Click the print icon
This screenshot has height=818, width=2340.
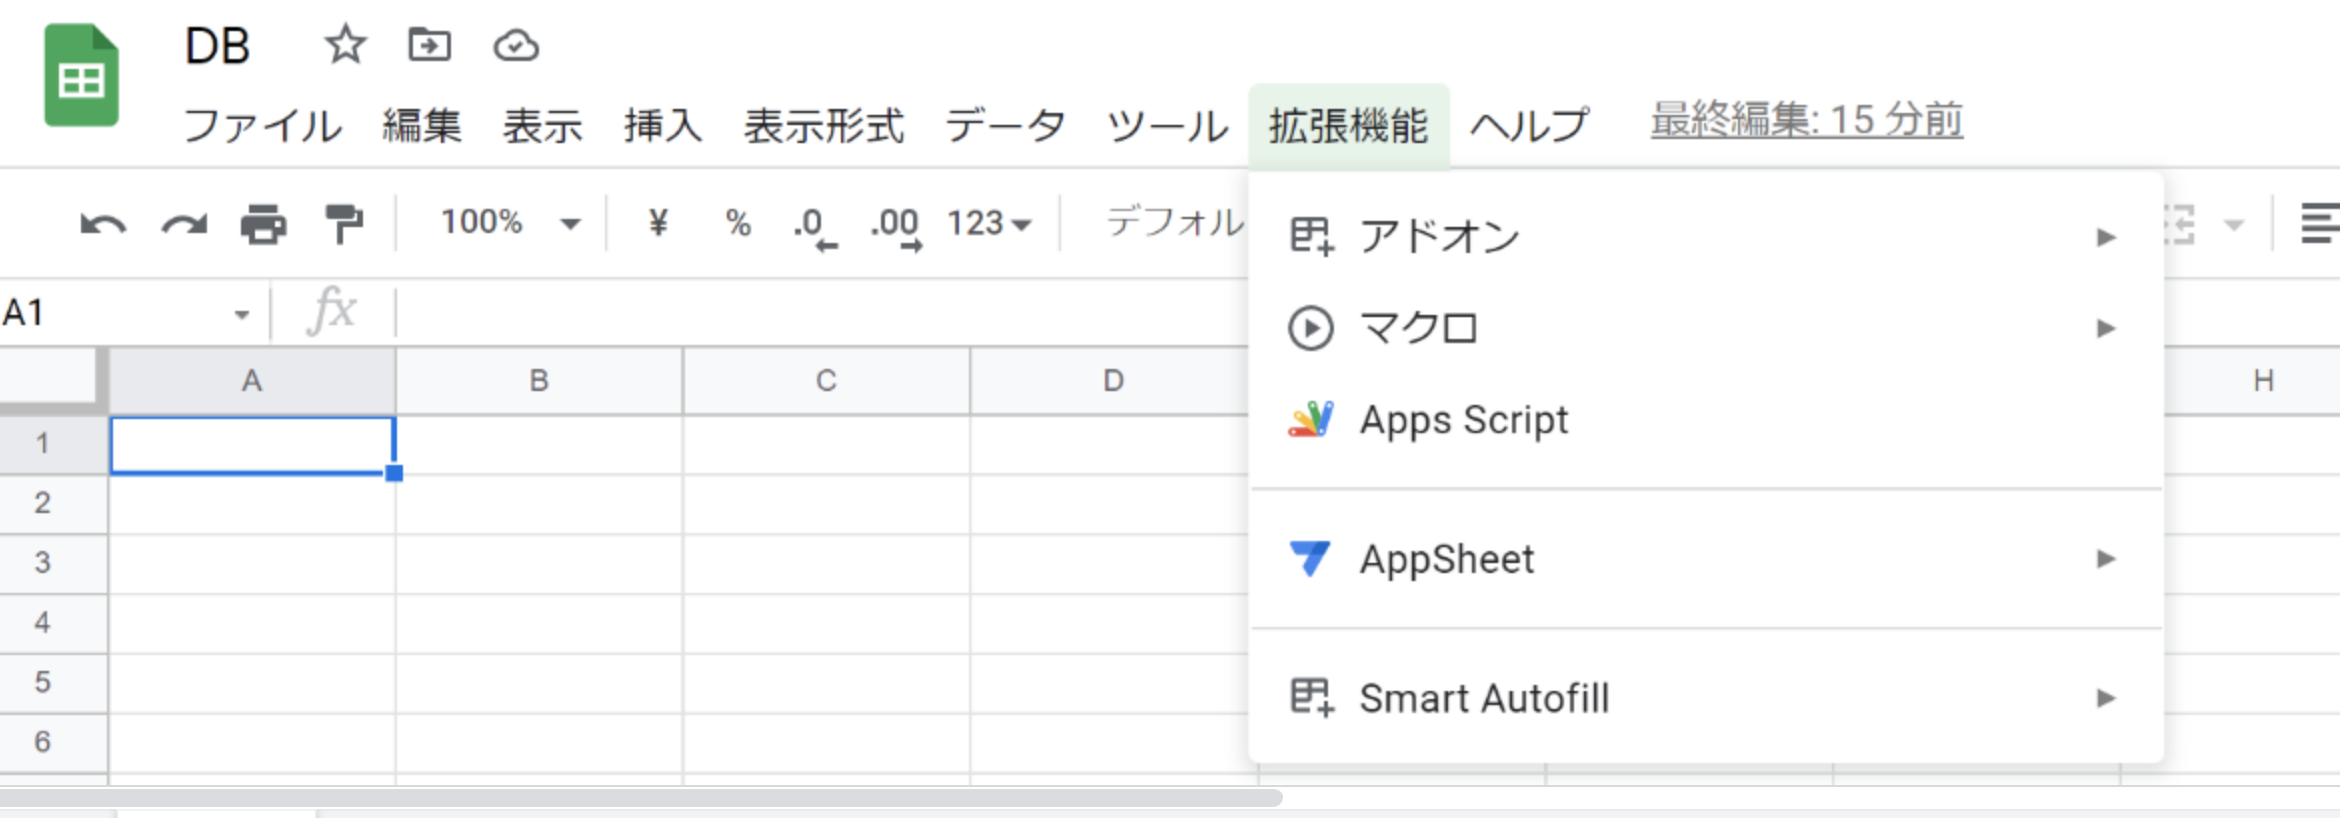(263, 224)
